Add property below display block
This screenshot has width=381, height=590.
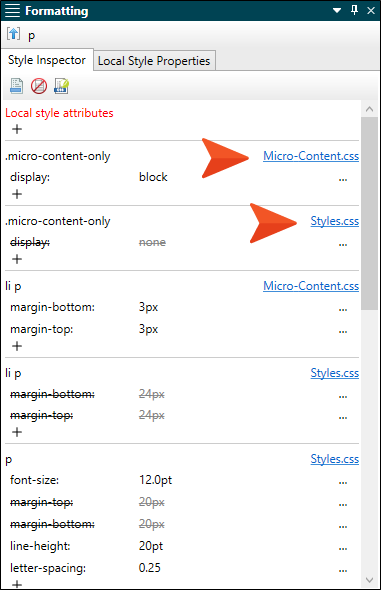pyautogui.click(x=17, y=194)
